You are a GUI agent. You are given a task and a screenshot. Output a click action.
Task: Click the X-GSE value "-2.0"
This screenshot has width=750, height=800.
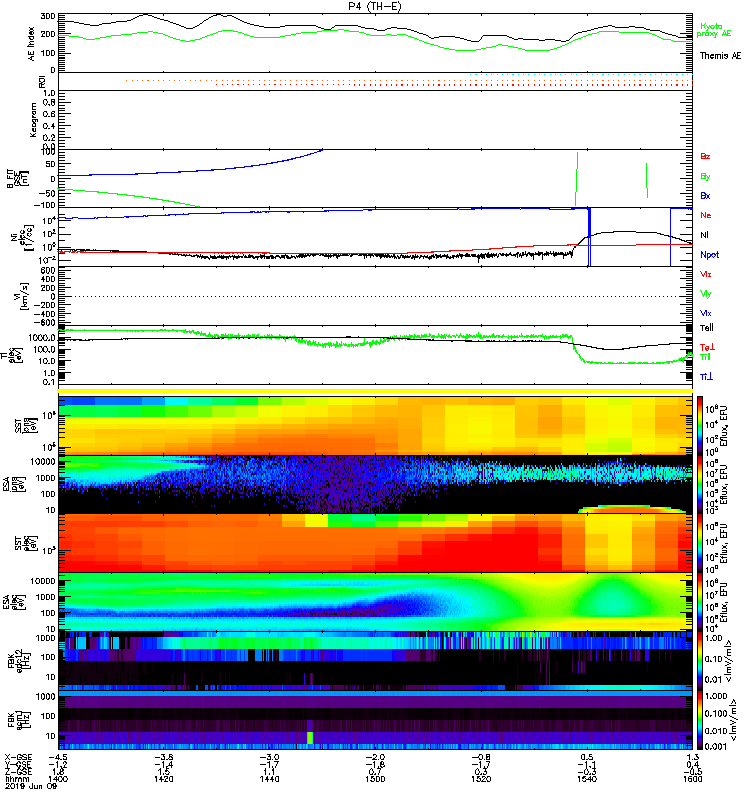[x=375, y=757]
